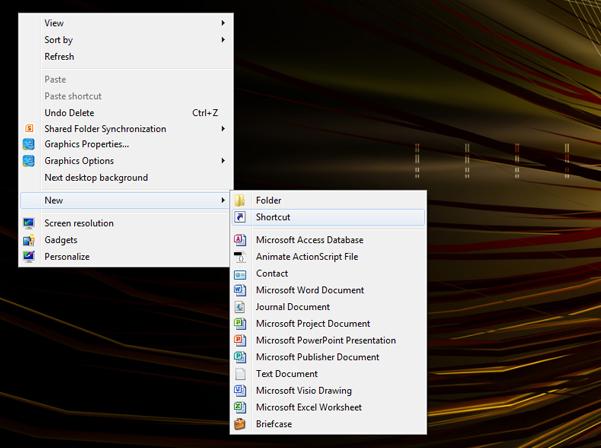This screenshot has height=448, width=601.
Task: Expand Shared Folder Synchronization submenu arrow
Action: (x=223, y=129)
